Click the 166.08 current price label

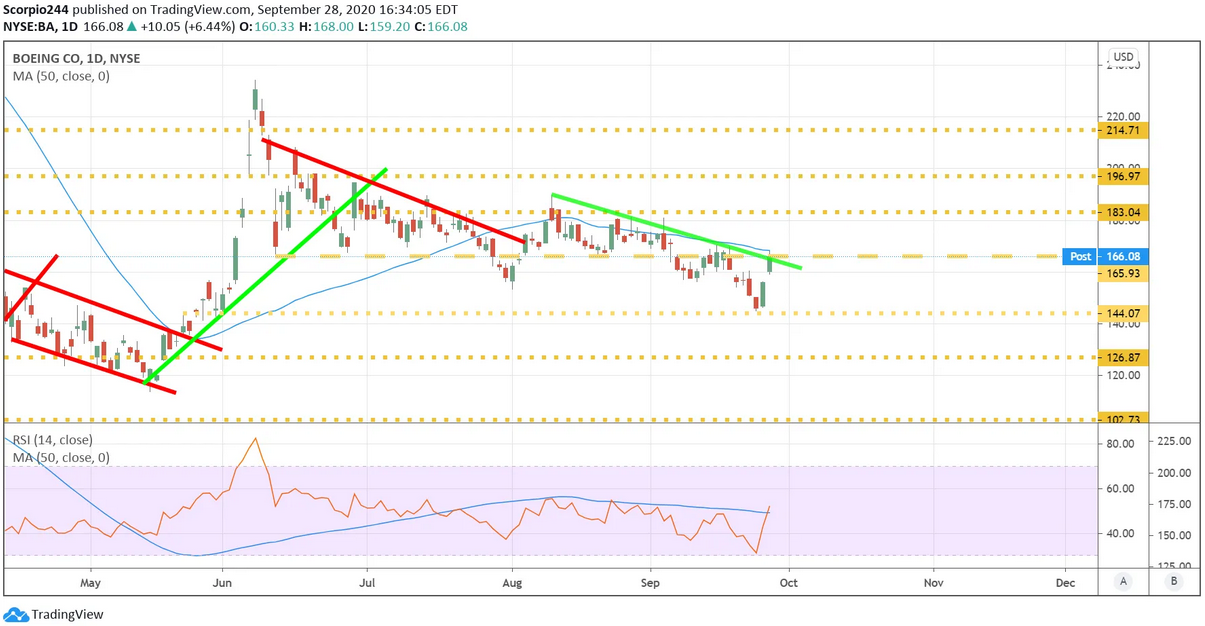point(1122,257)
